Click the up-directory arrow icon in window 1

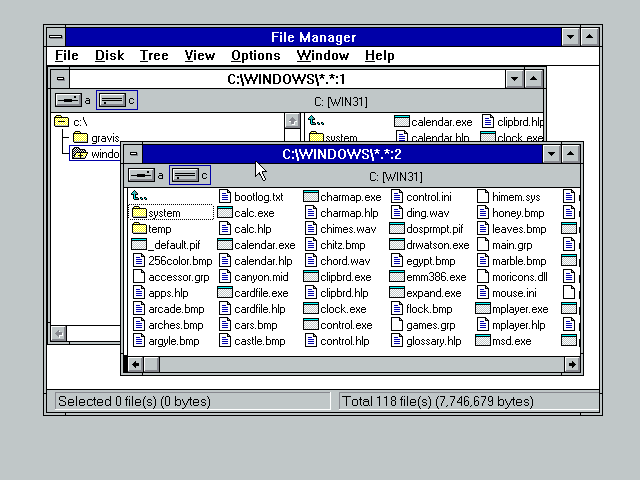(x=316, y=121)
